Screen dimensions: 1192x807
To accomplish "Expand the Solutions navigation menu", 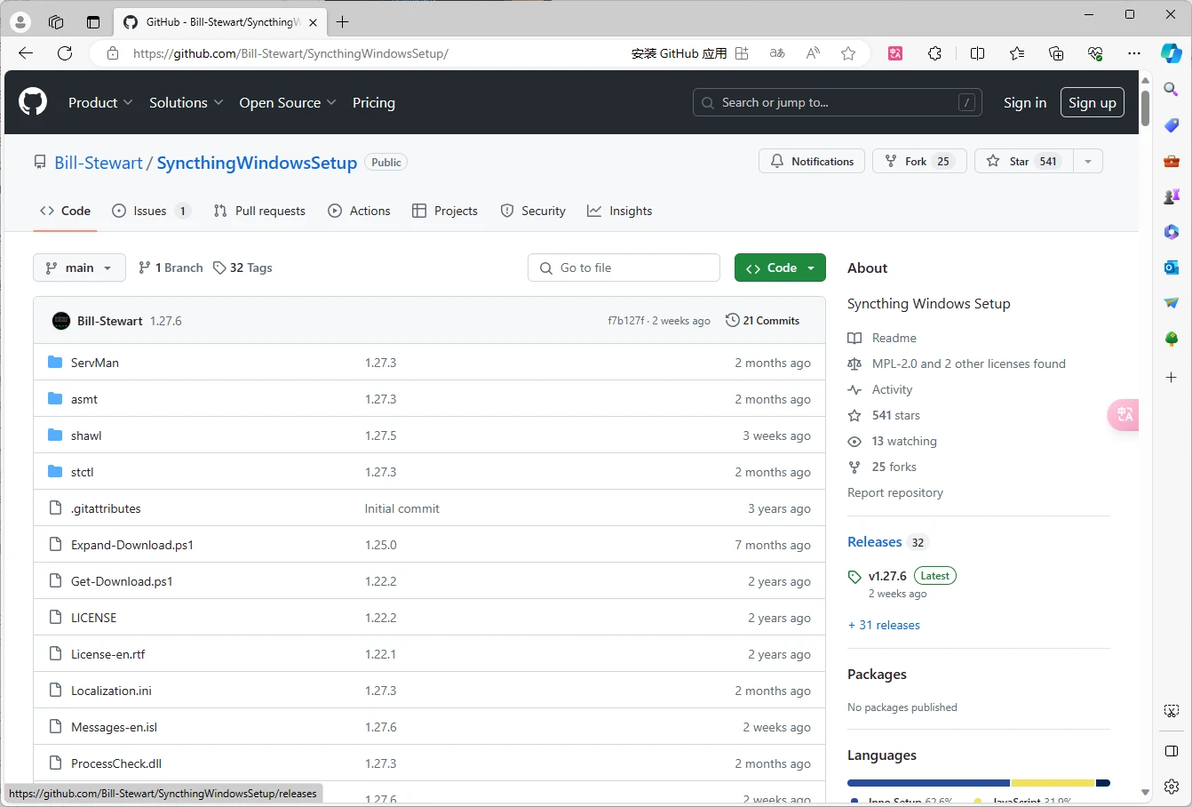I will (x=186, y=103).
